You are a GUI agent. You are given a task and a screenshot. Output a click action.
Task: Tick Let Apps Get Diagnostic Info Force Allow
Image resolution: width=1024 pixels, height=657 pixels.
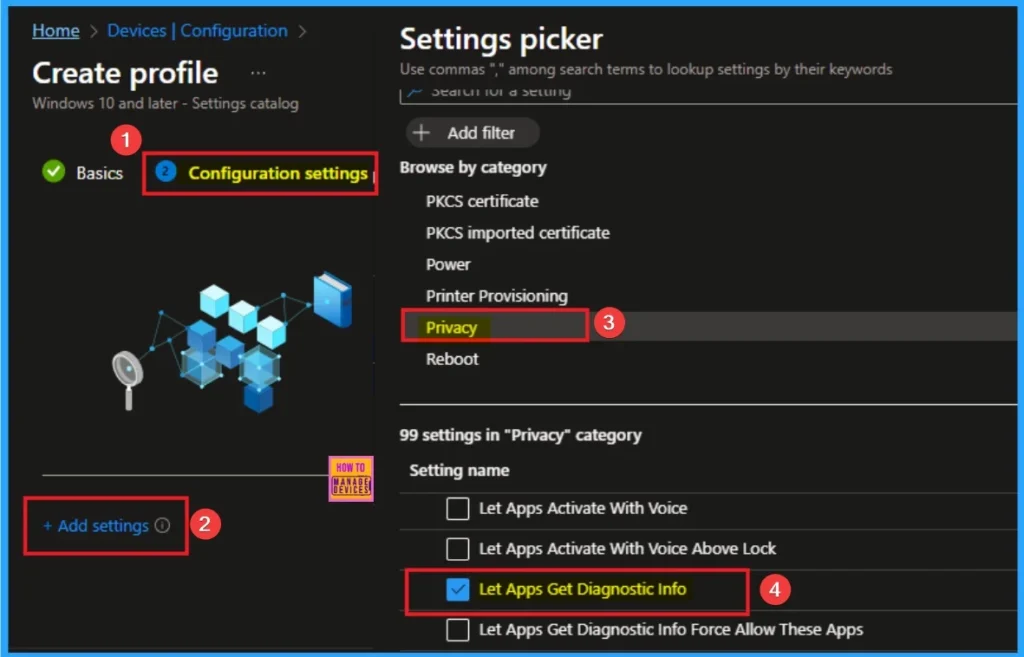click(x=458, y=630)
